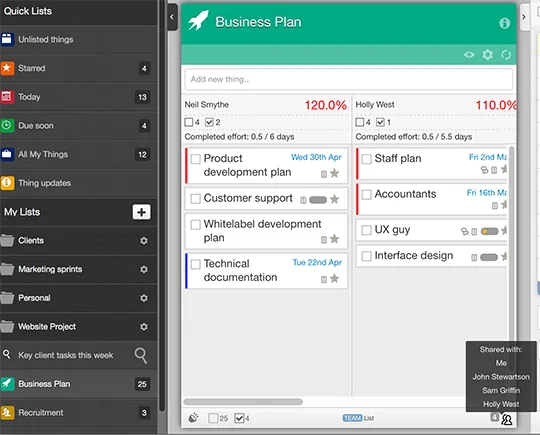
Task: Click the right chevron panel expander
Action: click(524, 17)
